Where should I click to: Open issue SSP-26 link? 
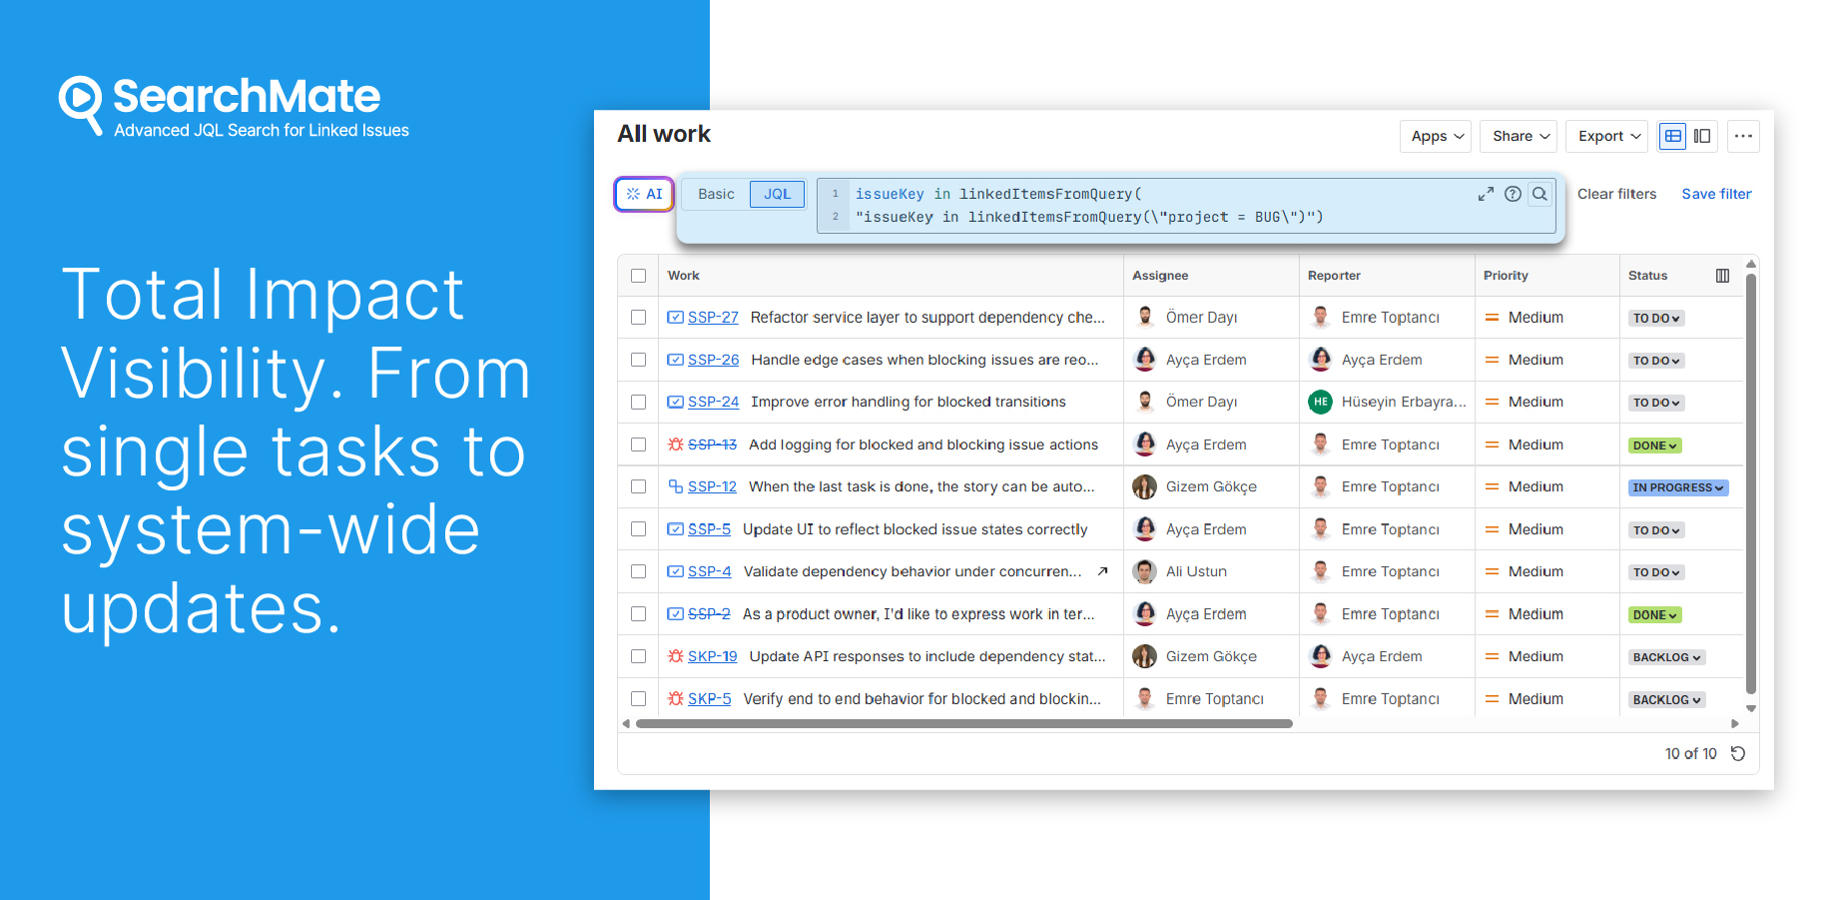tap(713, 360)
